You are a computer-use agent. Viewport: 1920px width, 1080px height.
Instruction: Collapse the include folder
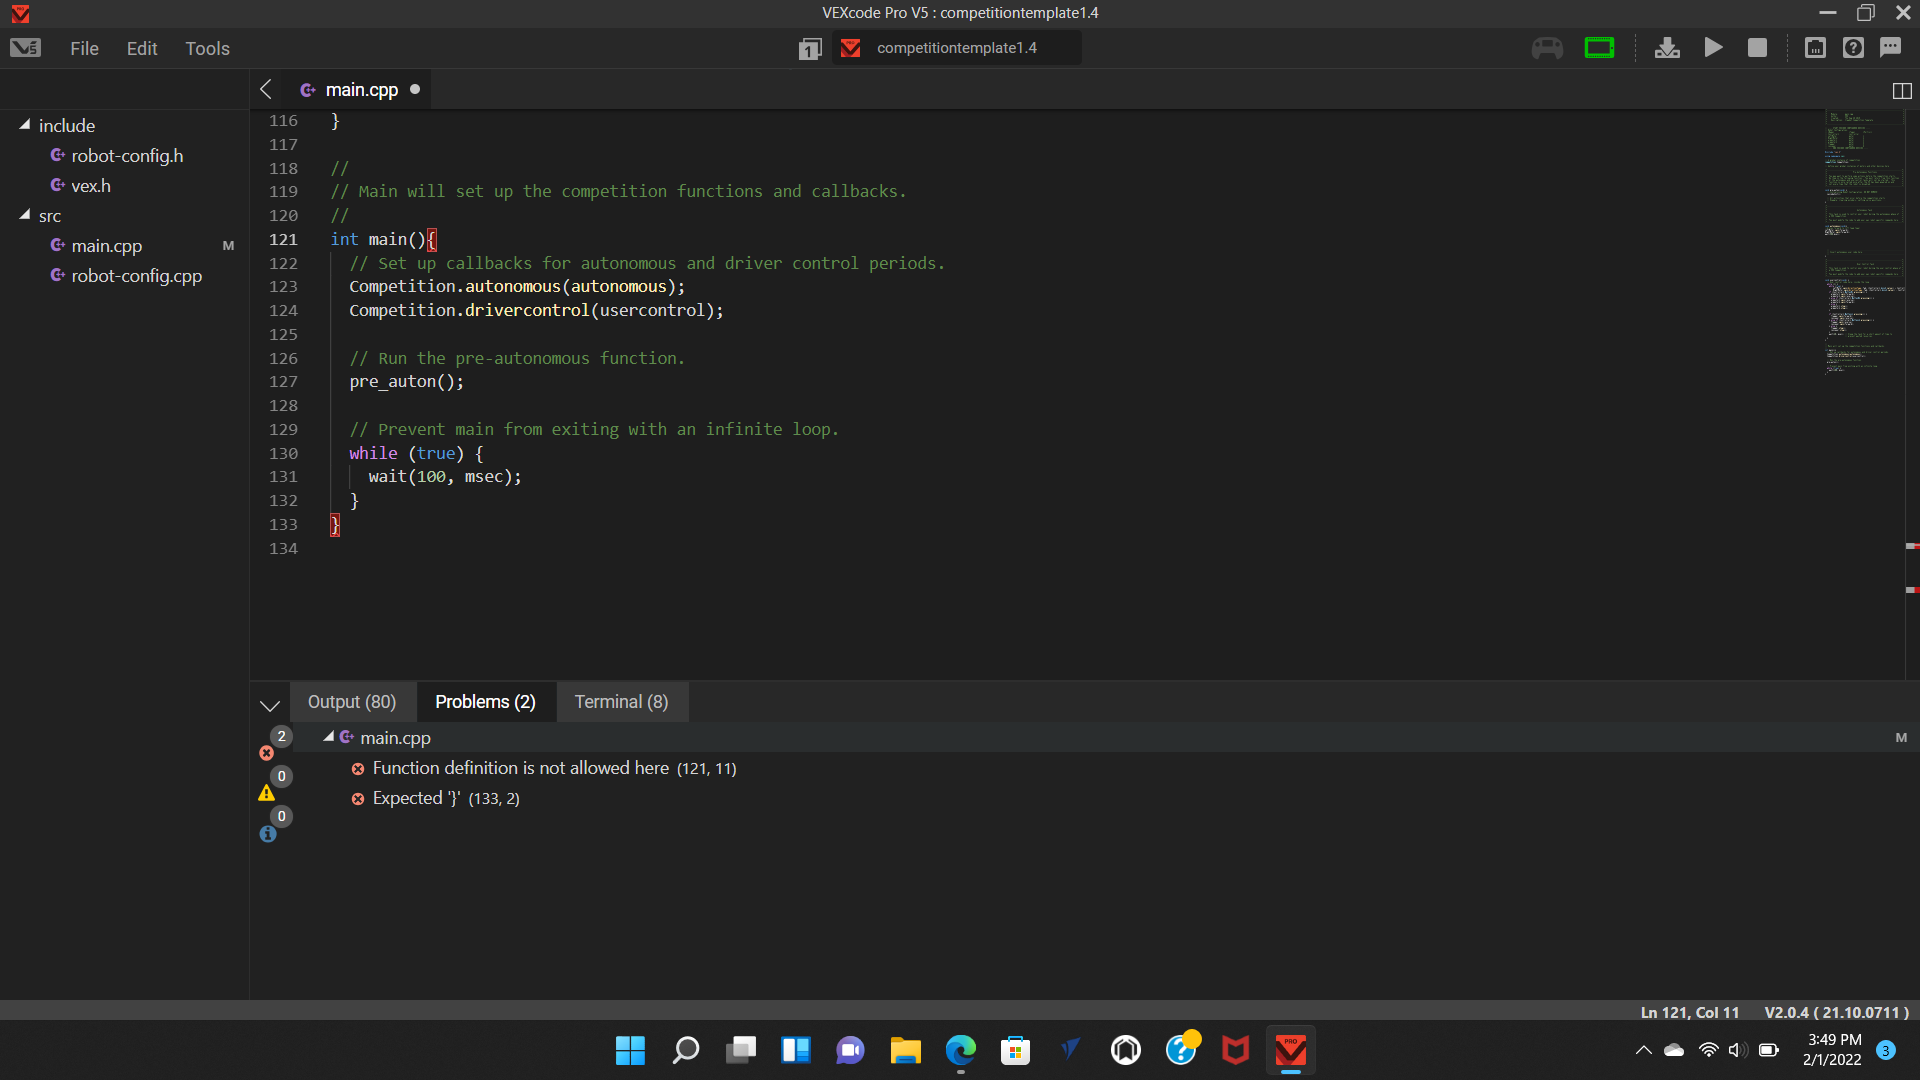click(25, 125)
